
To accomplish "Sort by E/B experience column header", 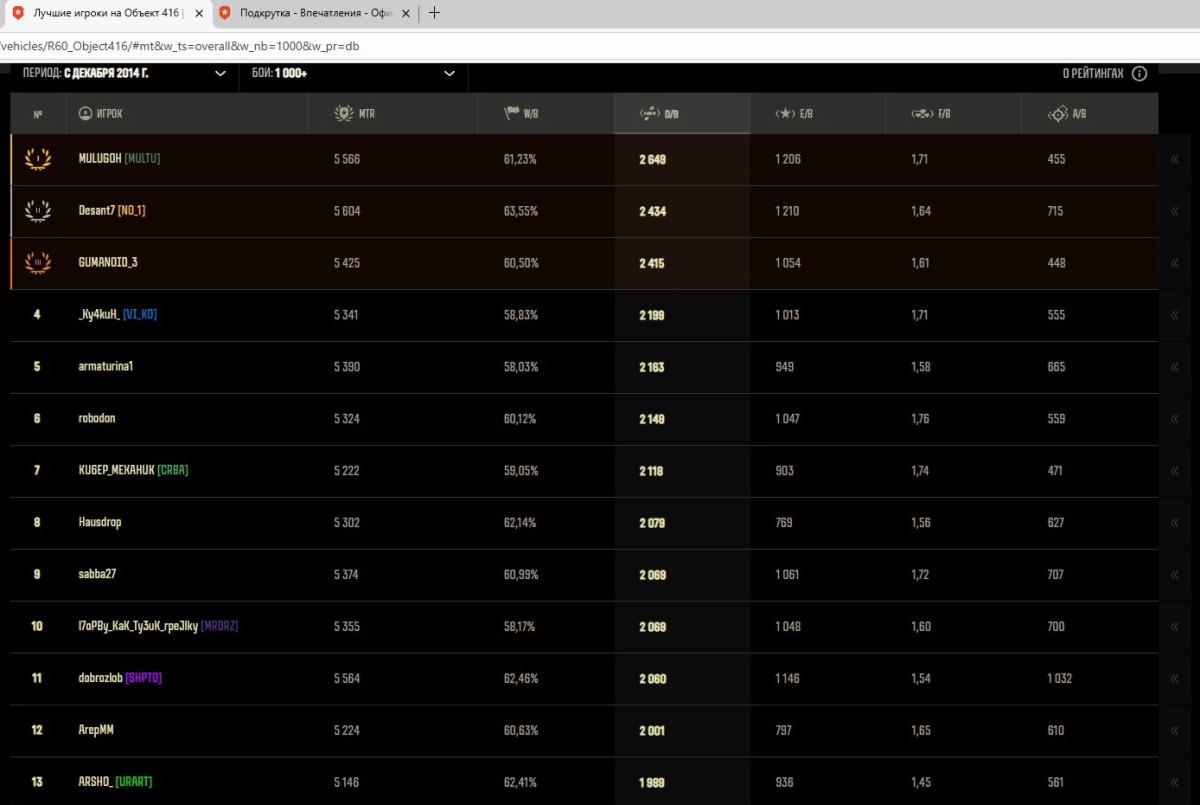I will click(x=794, y=114).
